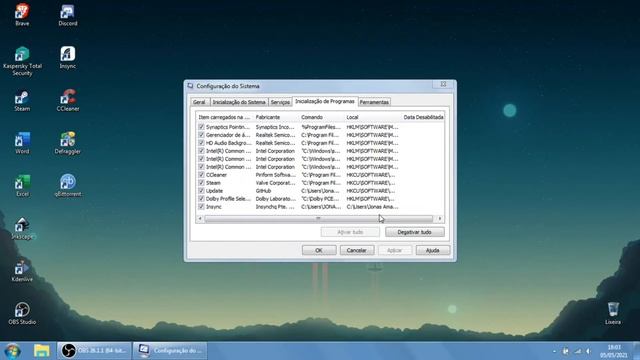640x360 pixels.
Task: Launch the Discord desktop shortcut
Action: pos(67,15)
